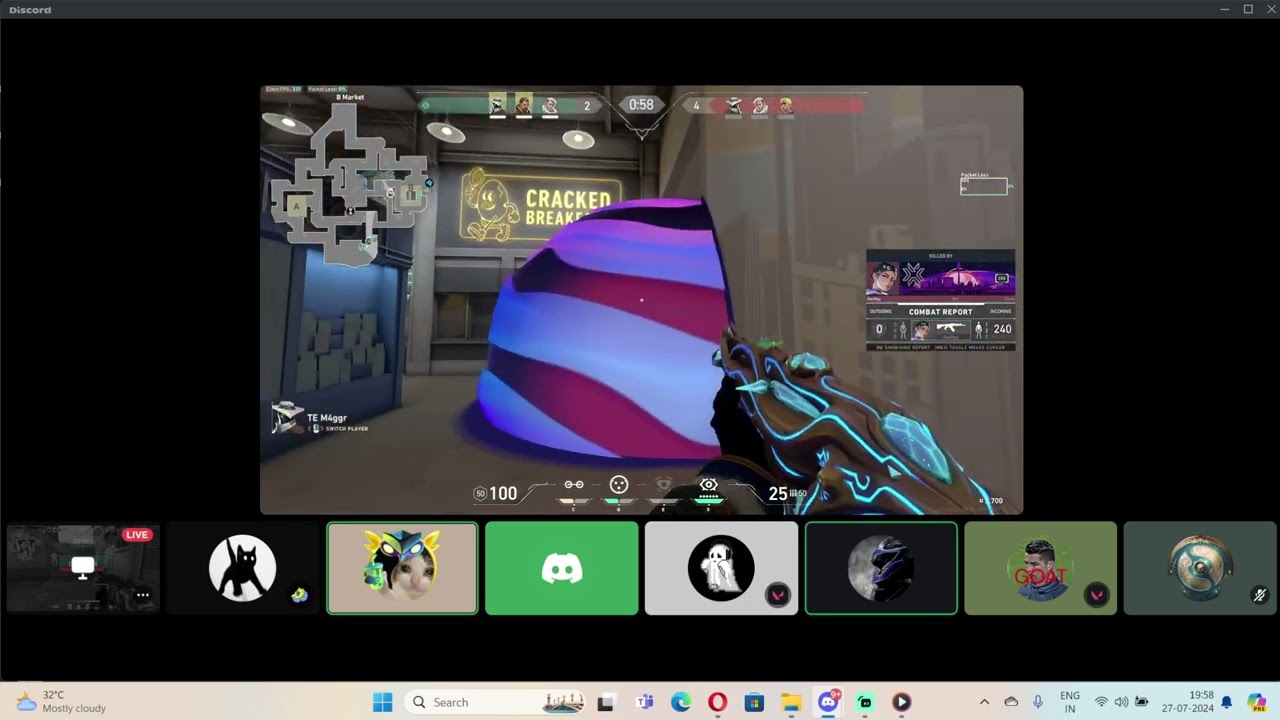This screenshot has height=720, width=1280.
Task: Select the black cat avatar participant
Action: tap(242, 568)
